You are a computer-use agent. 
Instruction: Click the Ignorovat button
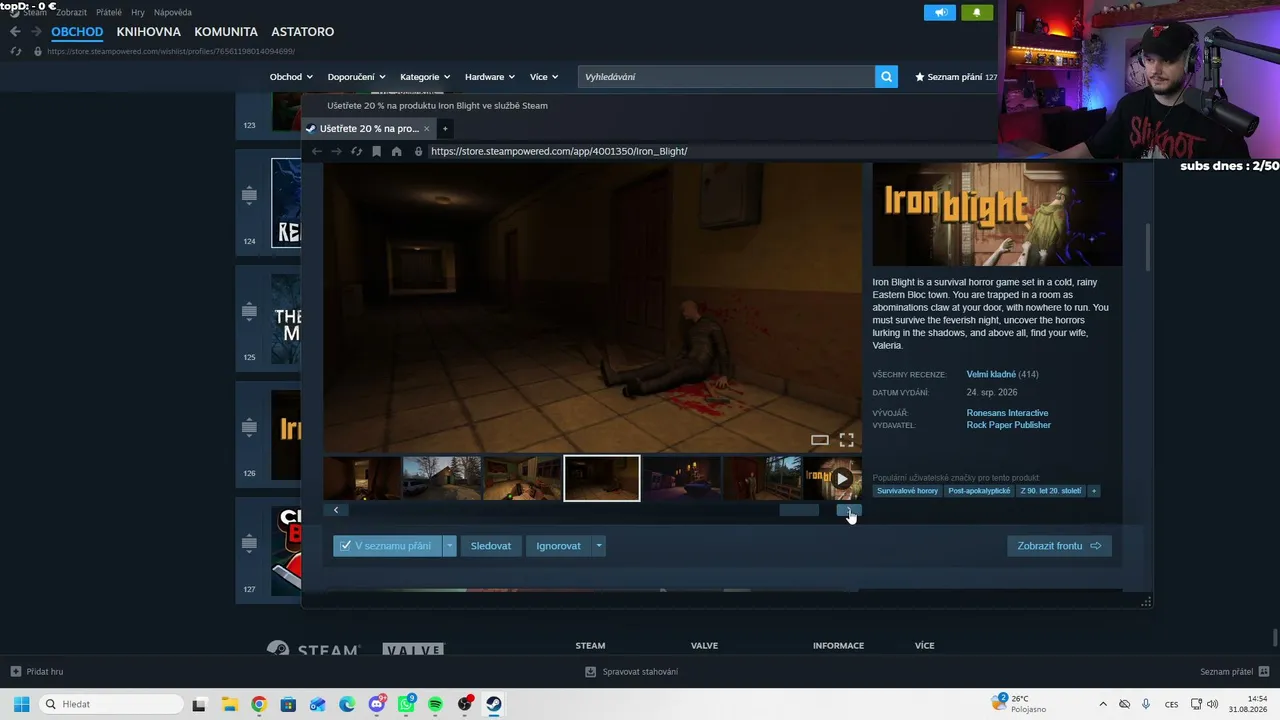(558, 546)
